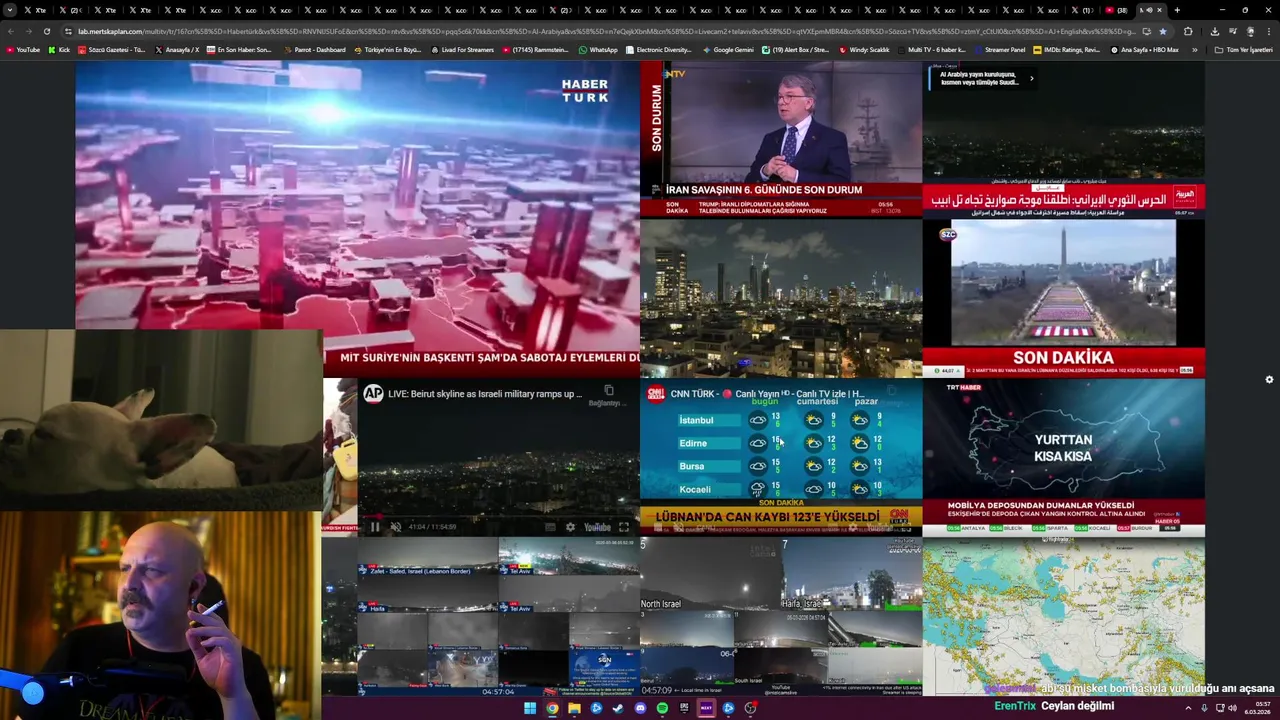Screen dimensions: 1280x720
Task: Open Spotify from the taskbar
Action: point(662,708)
